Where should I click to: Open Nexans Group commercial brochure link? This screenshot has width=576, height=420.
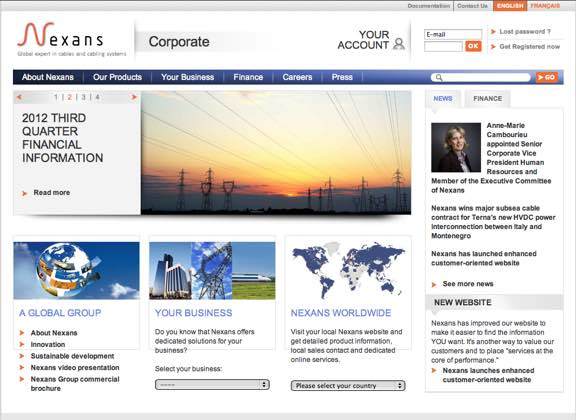tap(75, 384)
